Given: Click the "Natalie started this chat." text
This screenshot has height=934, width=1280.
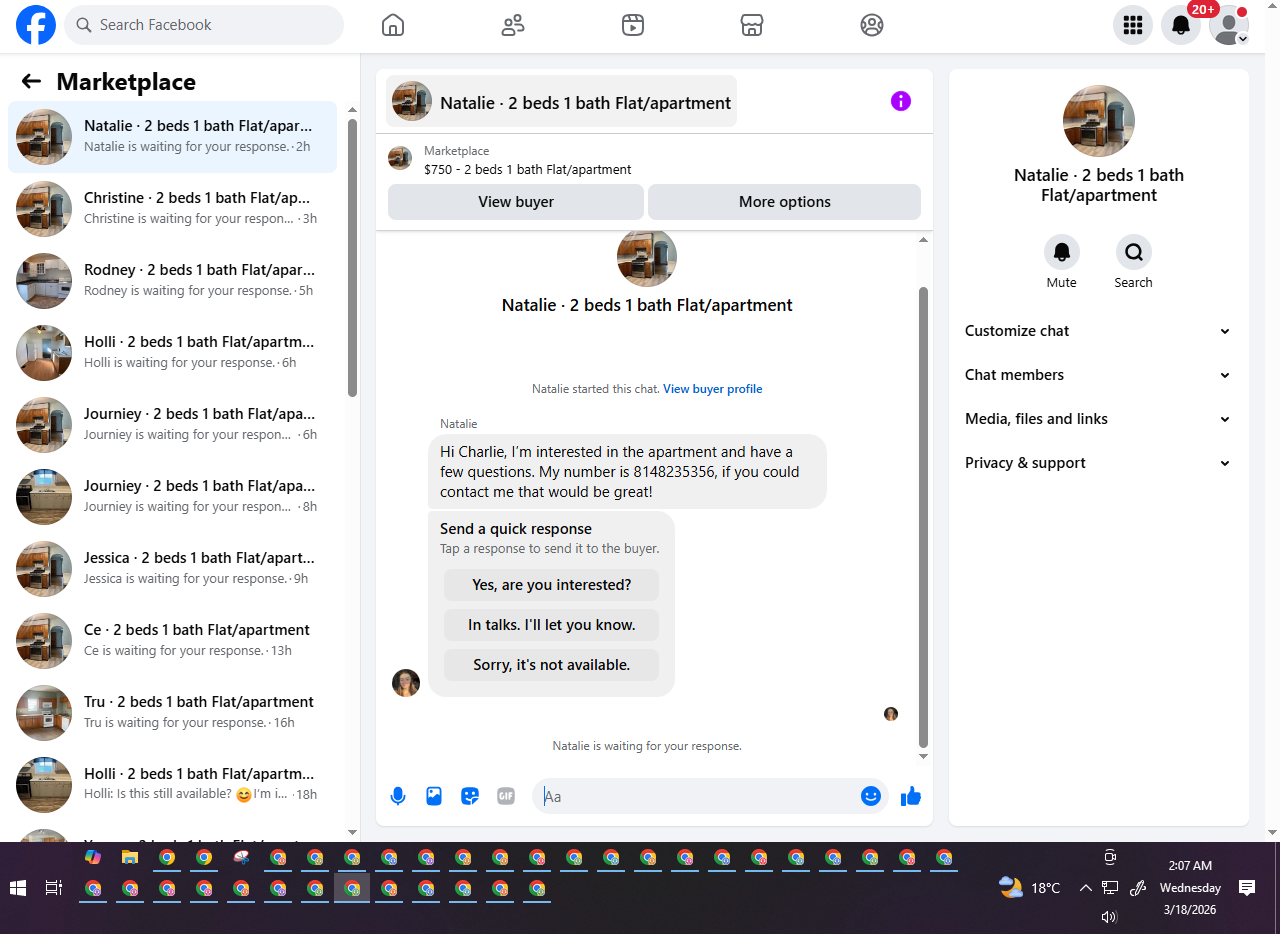Looking at the screenshot, I should [x=595, y=389].
